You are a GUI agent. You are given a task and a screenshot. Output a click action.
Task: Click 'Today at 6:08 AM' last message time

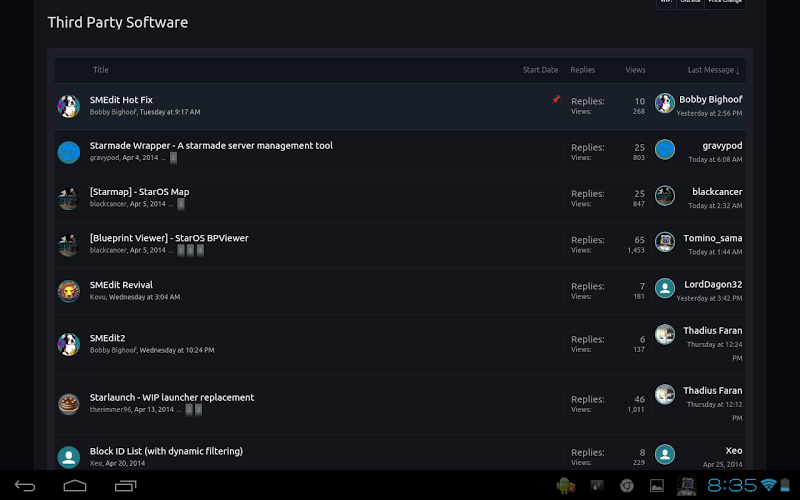pos(715,160)
